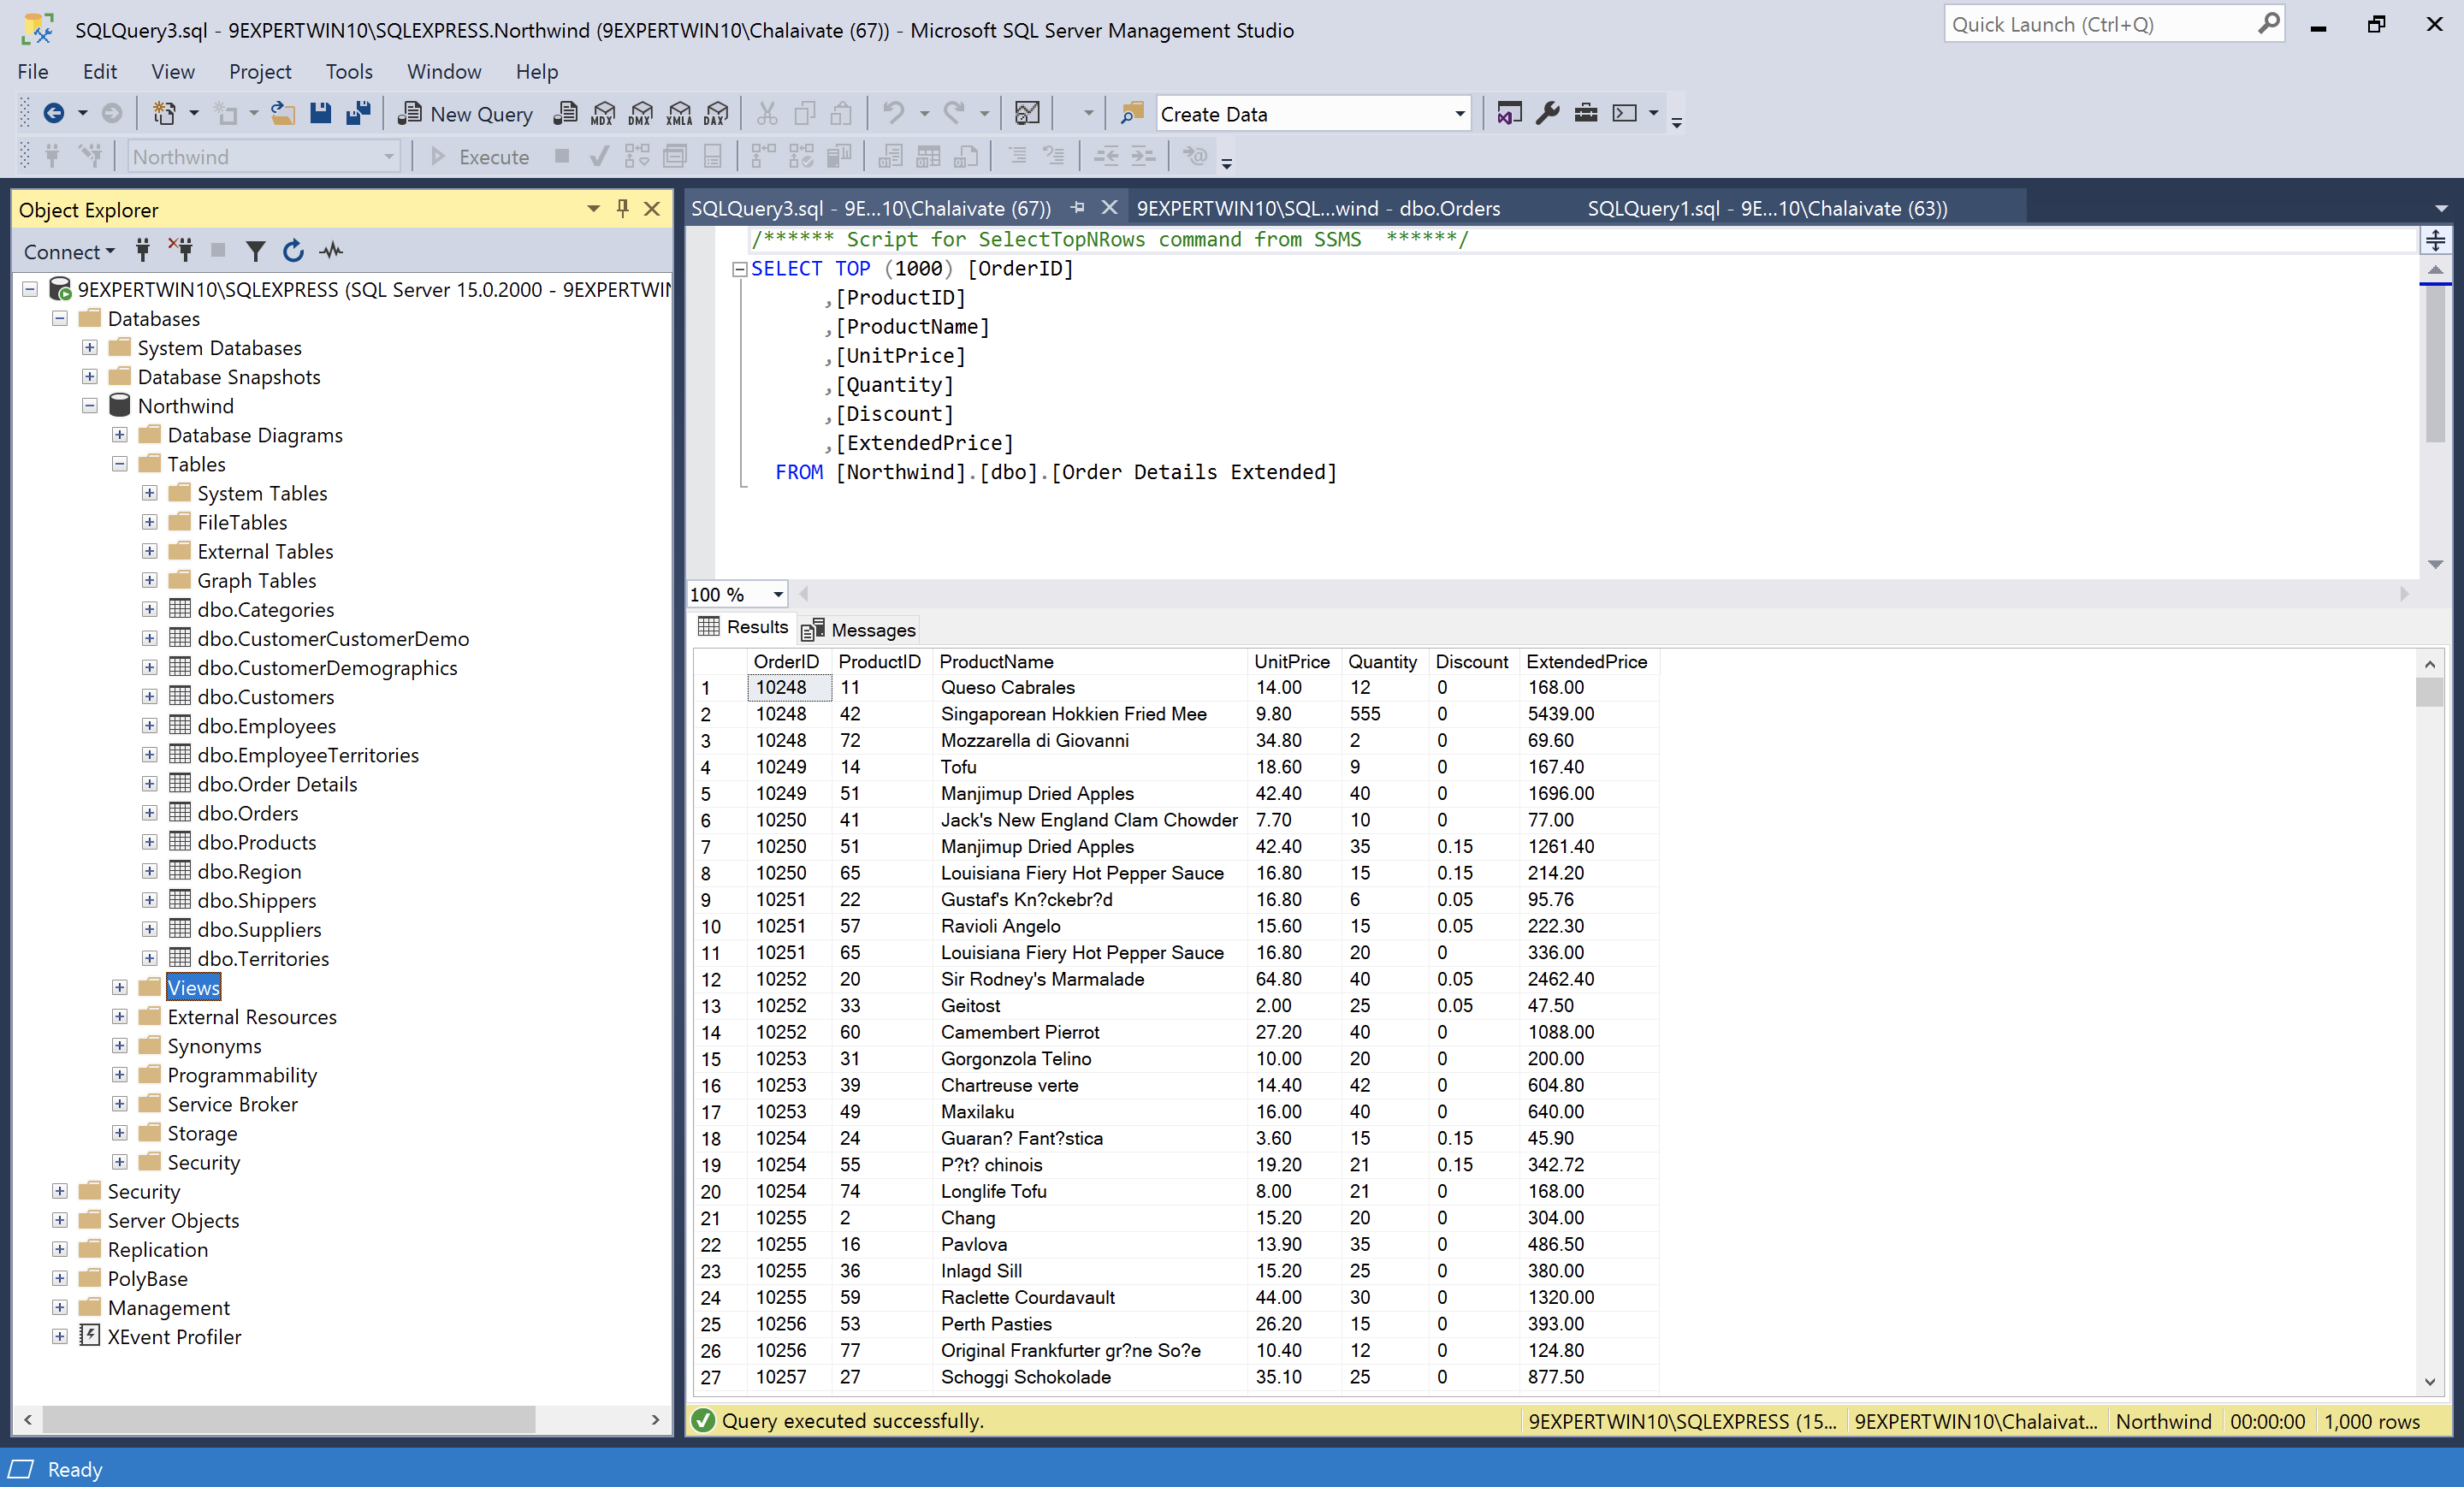This screenshot has height=1487, width=2464.
Task: Collapse the SELECT statement region in the editor
Action: pos(738,268)
